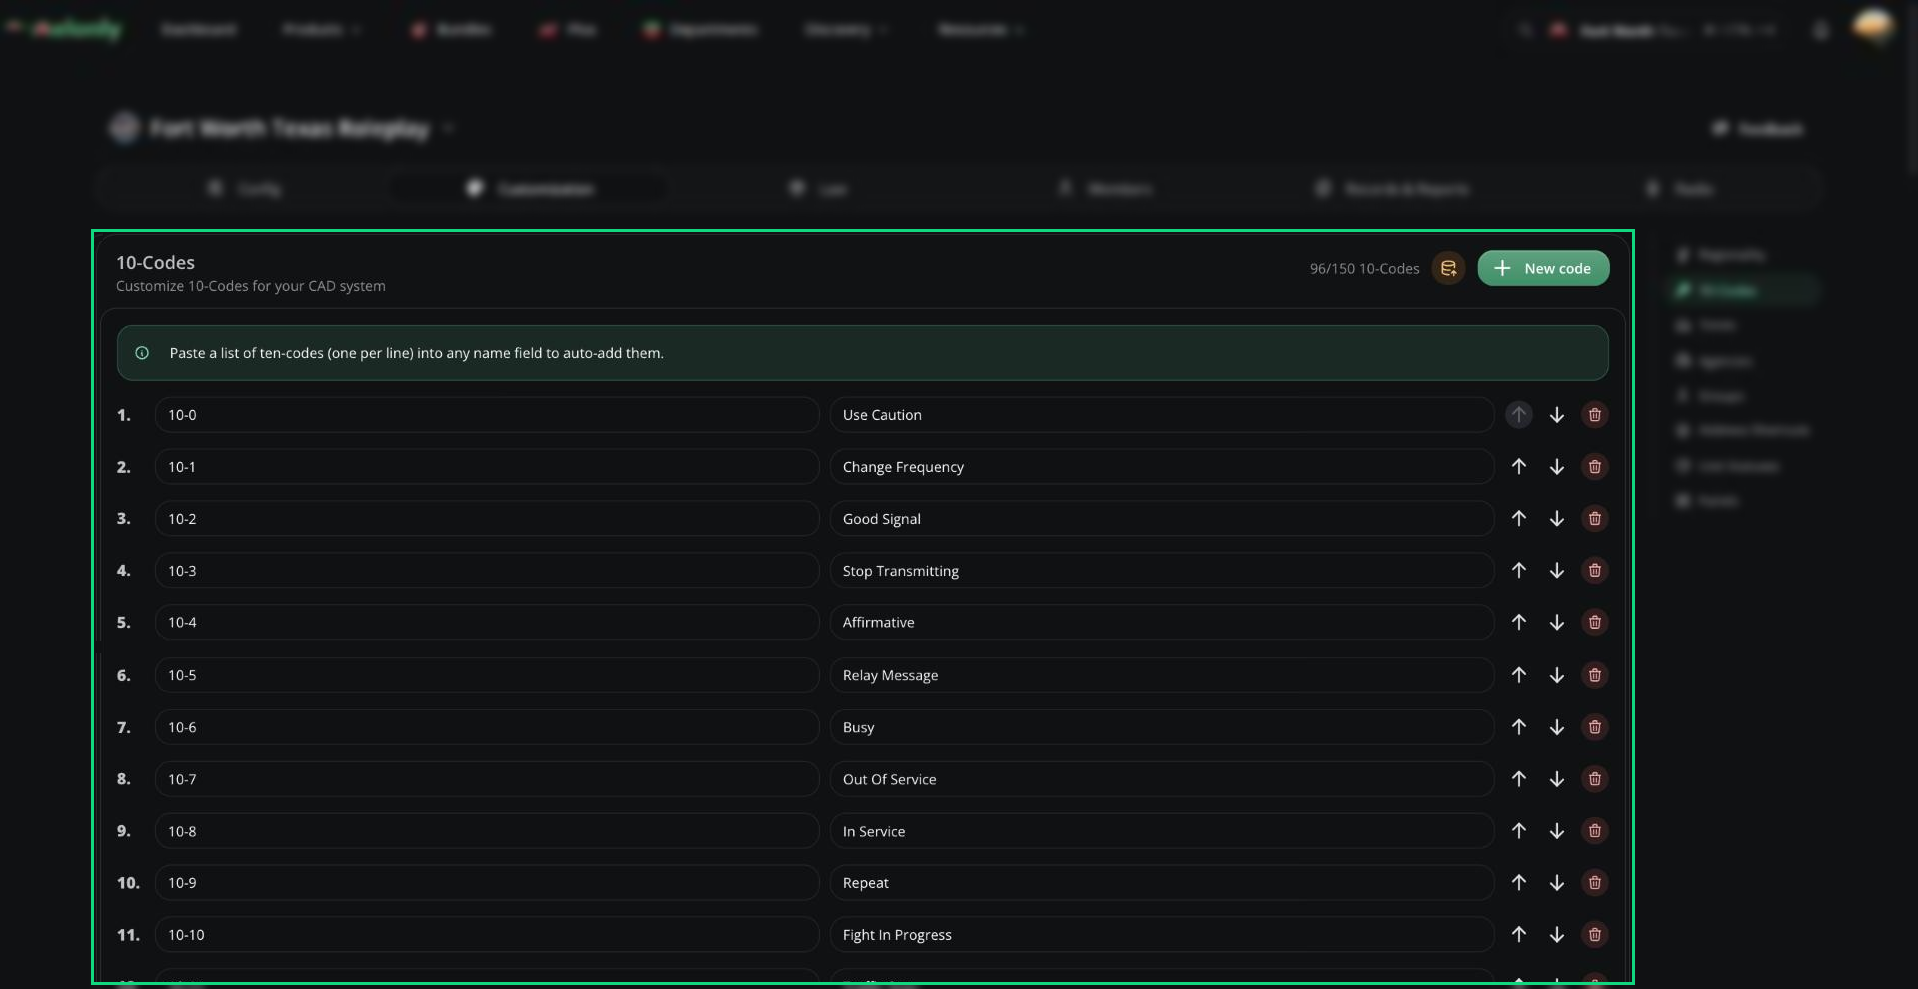Click the 96/150 10-Codes counter text
The height and width of the screenshot is (989, 1918).
(x=1364, y=268)
